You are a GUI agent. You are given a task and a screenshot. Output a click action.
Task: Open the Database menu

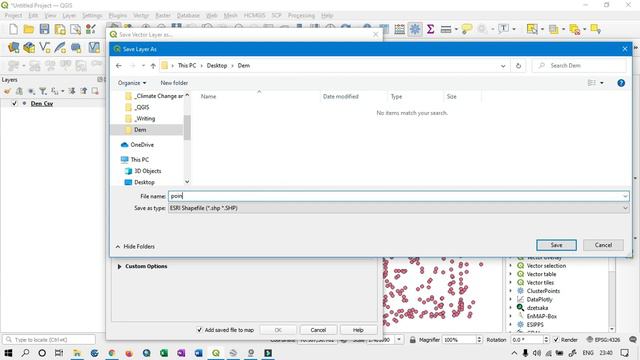[188, 16]
